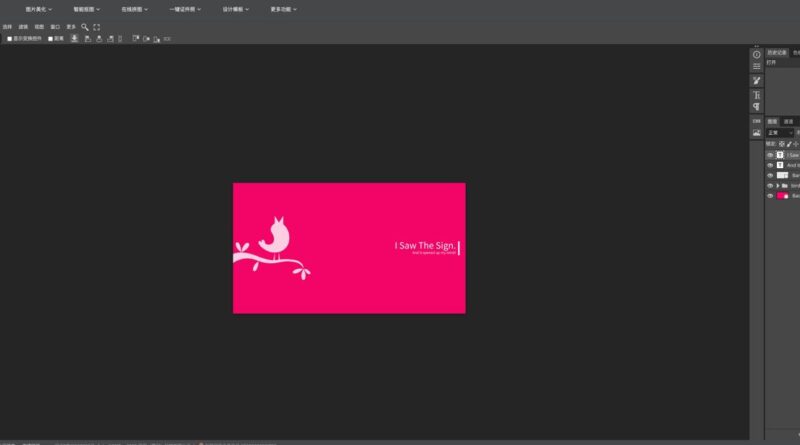
Task: Open the CSS panel icon
Action: 756,120
